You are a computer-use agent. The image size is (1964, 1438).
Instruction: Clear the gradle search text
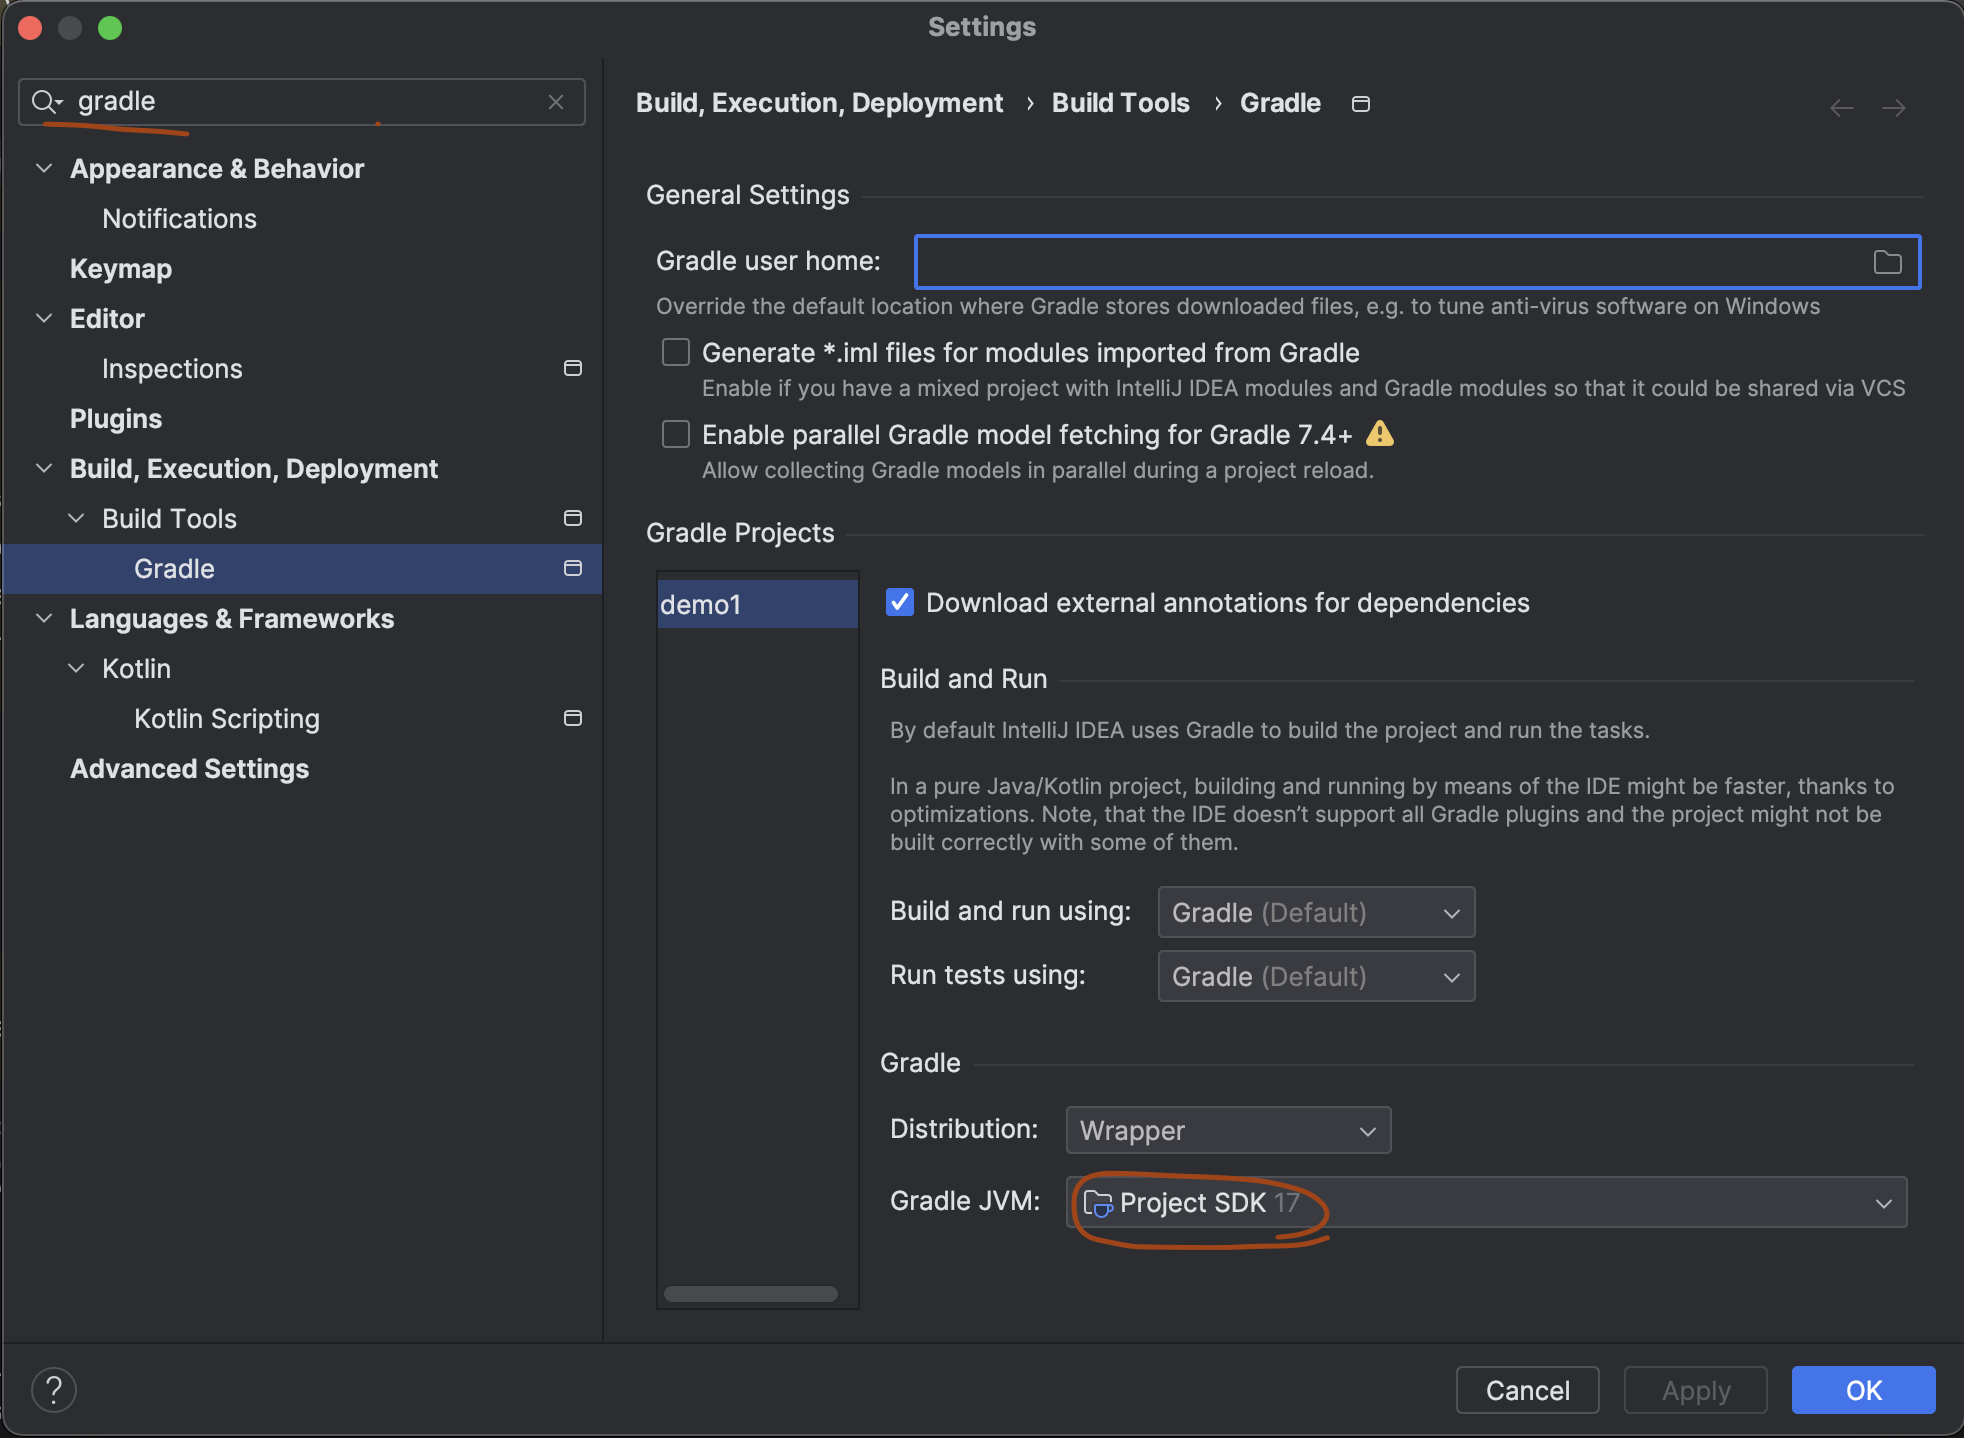coord(556,102)
